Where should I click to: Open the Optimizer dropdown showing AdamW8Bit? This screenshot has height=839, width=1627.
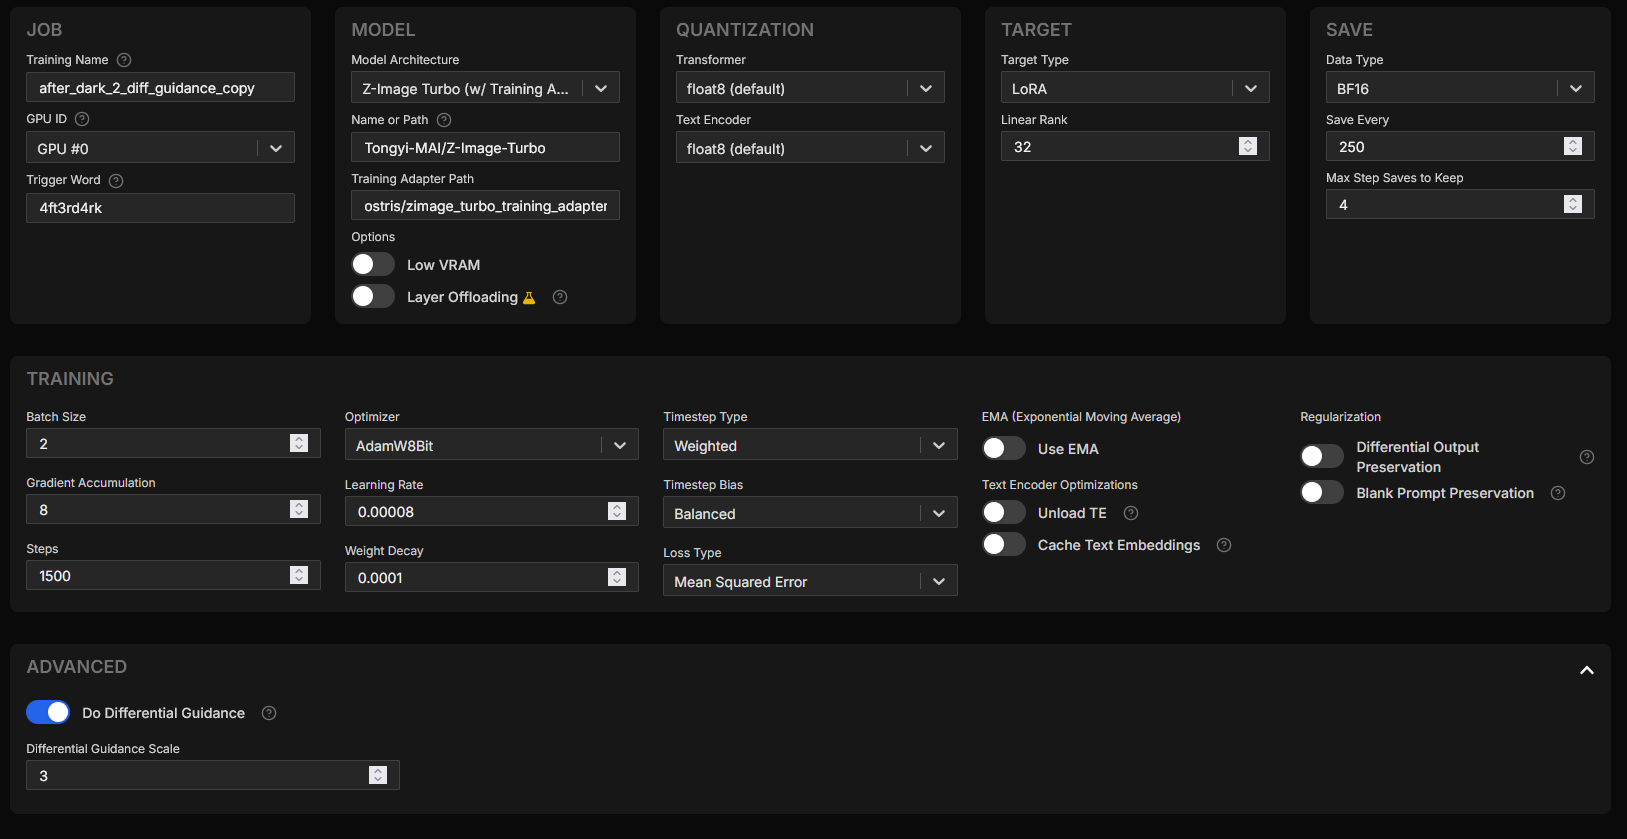pos(491,446)
